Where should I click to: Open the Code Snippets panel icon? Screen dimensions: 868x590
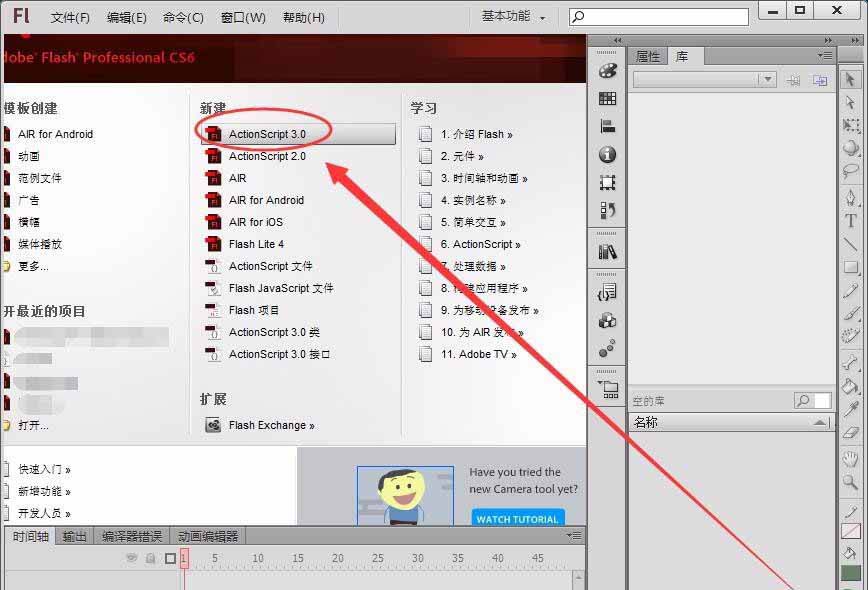(607, 292)
